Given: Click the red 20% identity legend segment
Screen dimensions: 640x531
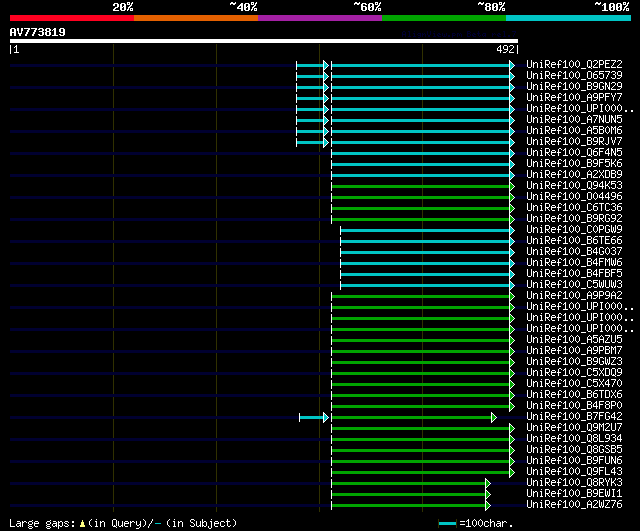Looking at the screenshot, I should pyautogui.click(x=72, y=18).
